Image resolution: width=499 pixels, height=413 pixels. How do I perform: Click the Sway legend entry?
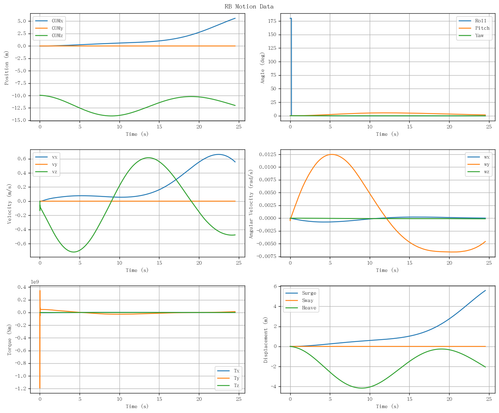tap(300, 300)
